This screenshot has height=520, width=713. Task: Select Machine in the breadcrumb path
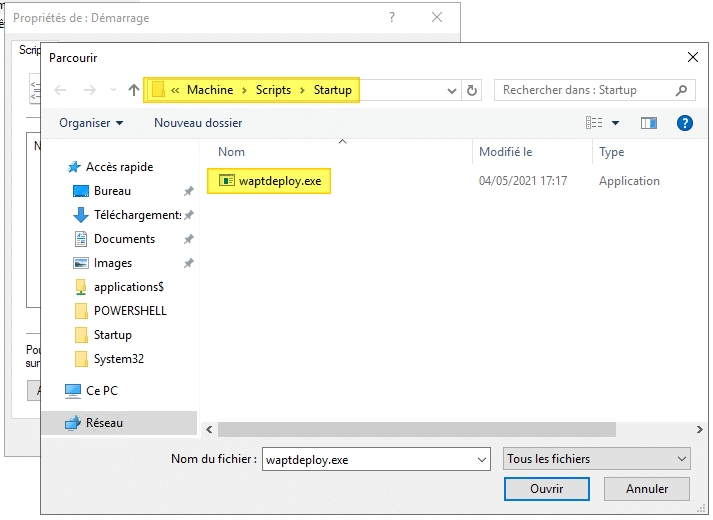[x=210, y=90]
